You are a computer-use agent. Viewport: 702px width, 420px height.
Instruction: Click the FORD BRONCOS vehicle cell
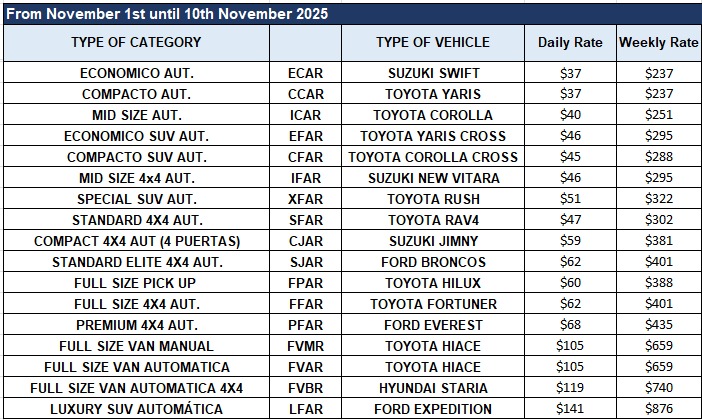(x=433, y=262)
